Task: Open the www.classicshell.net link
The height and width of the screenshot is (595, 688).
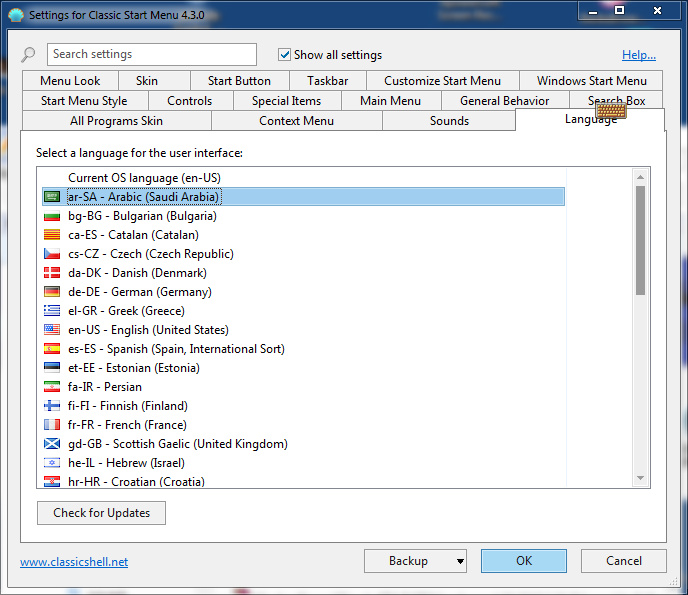Action: [x=74, y=562]
